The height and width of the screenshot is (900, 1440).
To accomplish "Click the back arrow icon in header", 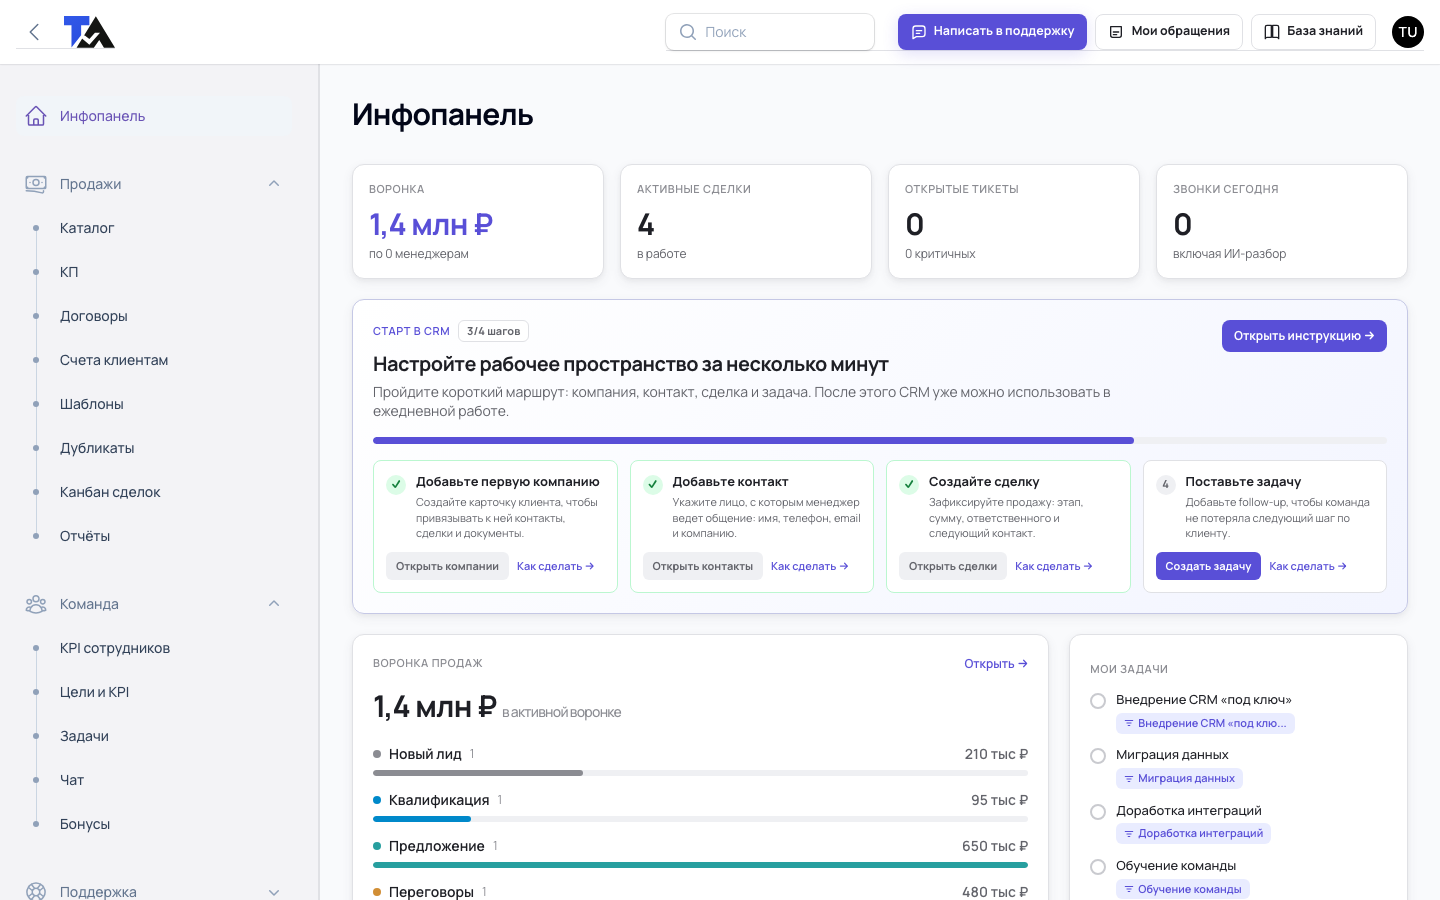I will pos(34,32).
